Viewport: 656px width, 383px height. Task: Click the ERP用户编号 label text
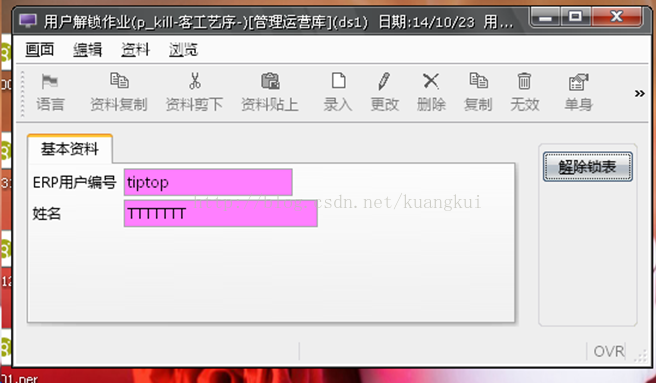(x=74, y=183)
